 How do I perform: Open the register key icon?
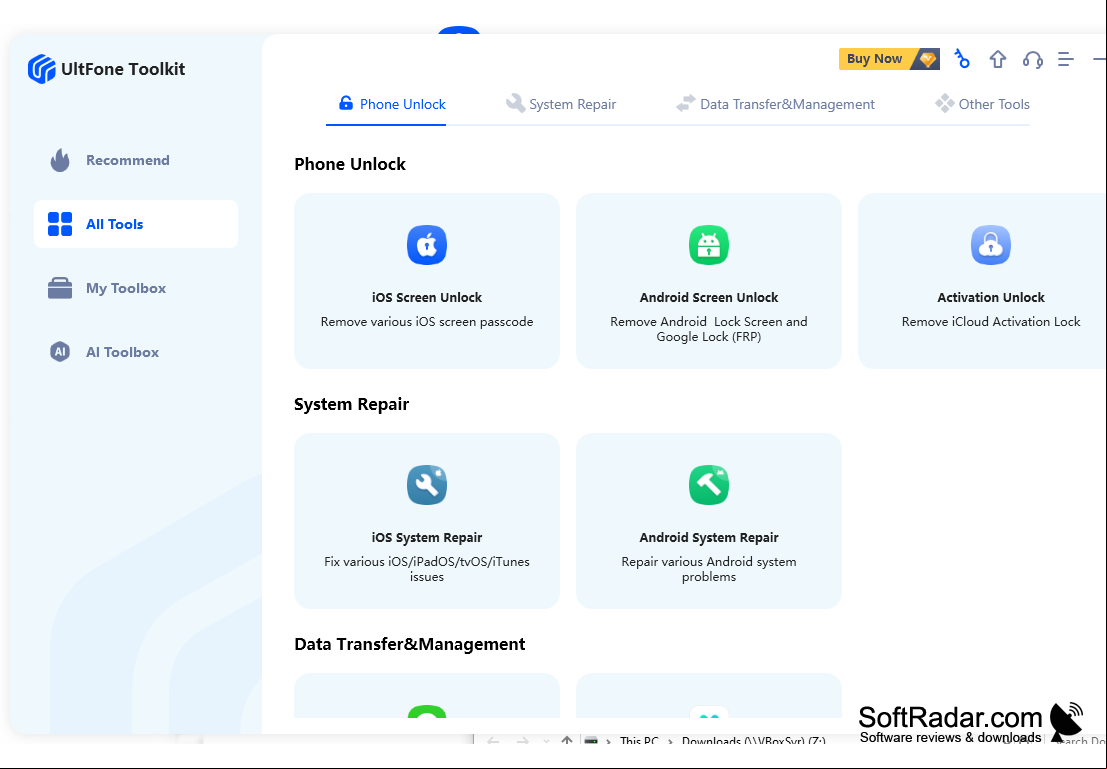[x=962, y=59]
